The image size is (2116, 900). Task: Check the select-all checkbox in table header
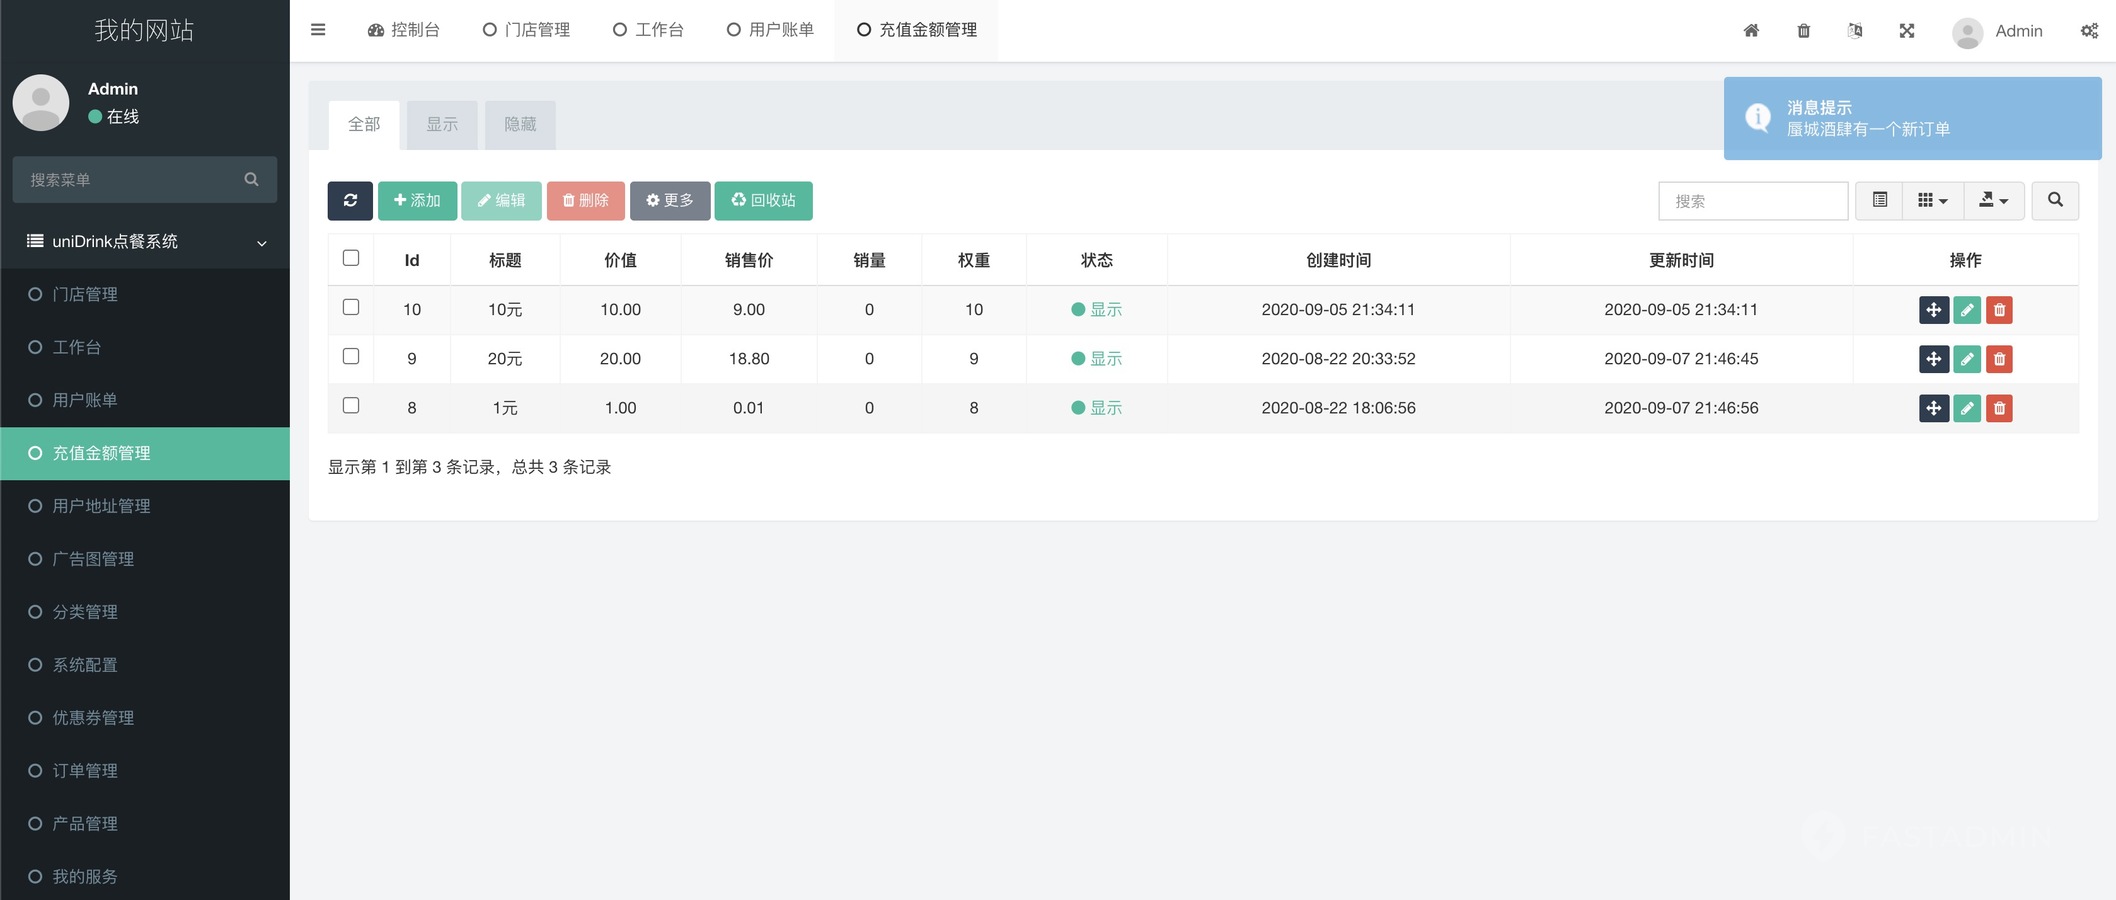[351, 258]
